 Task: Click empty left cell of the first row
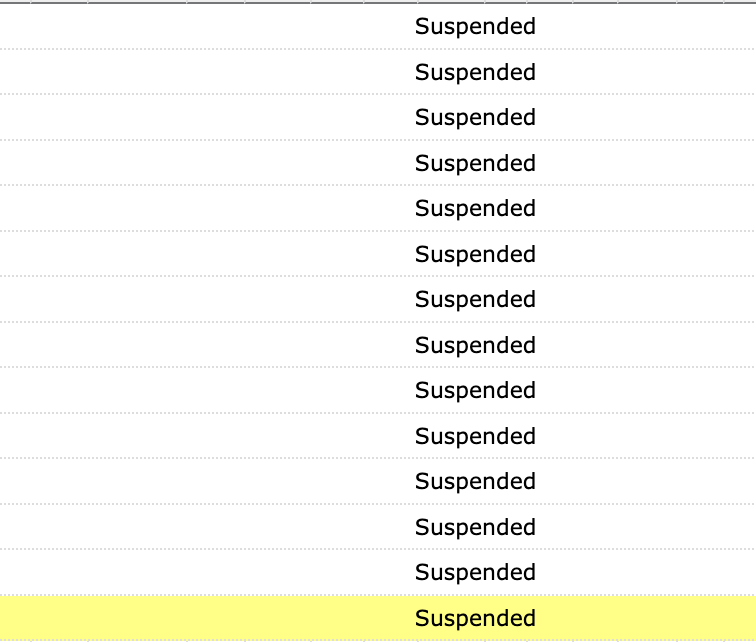[x=150, y=27]
